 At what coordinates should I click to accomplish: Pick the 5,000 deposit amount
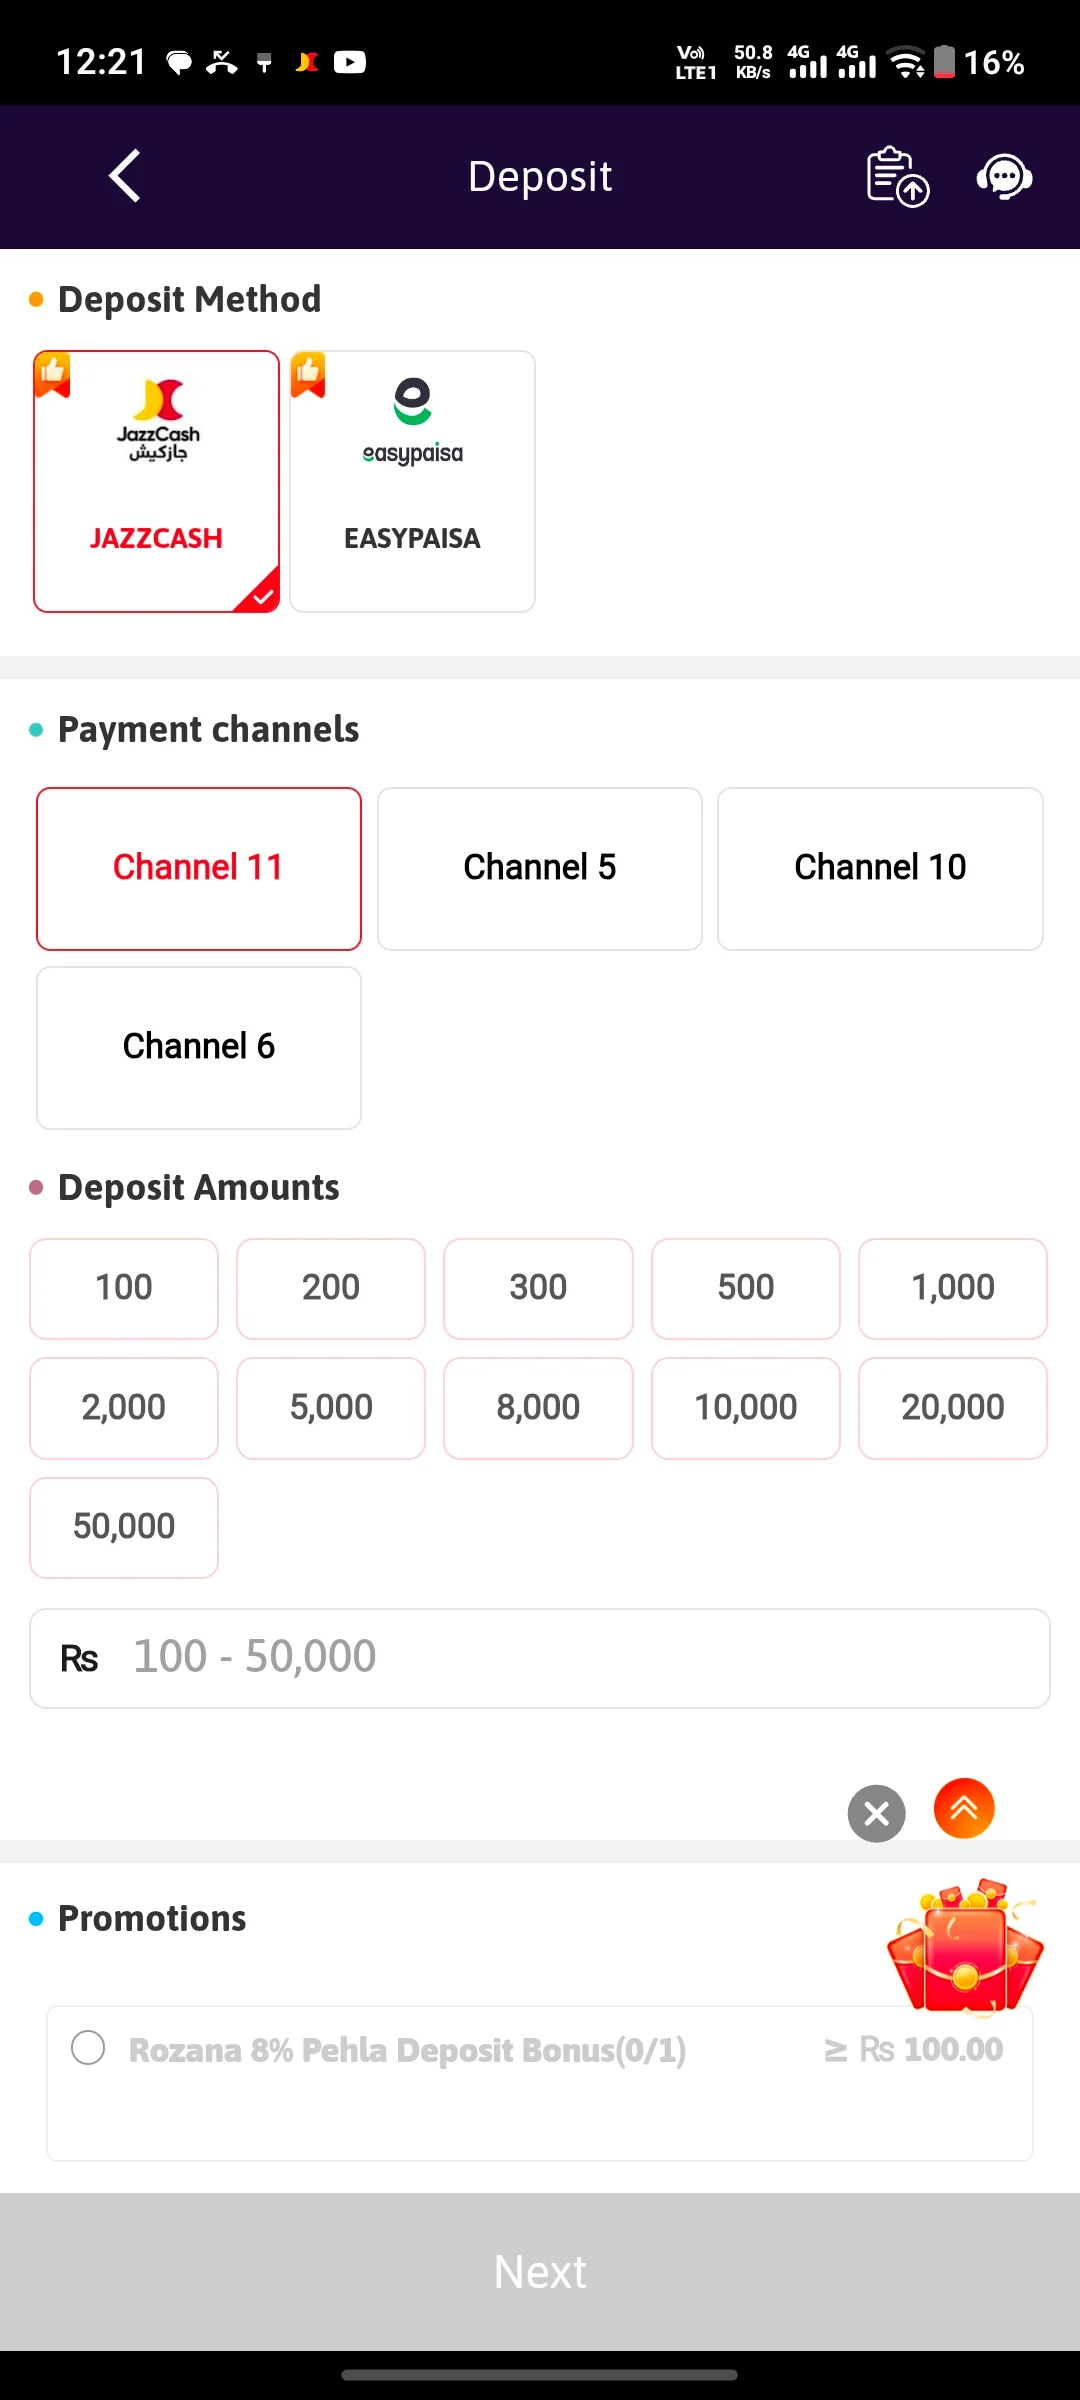tap(331, 1408)
